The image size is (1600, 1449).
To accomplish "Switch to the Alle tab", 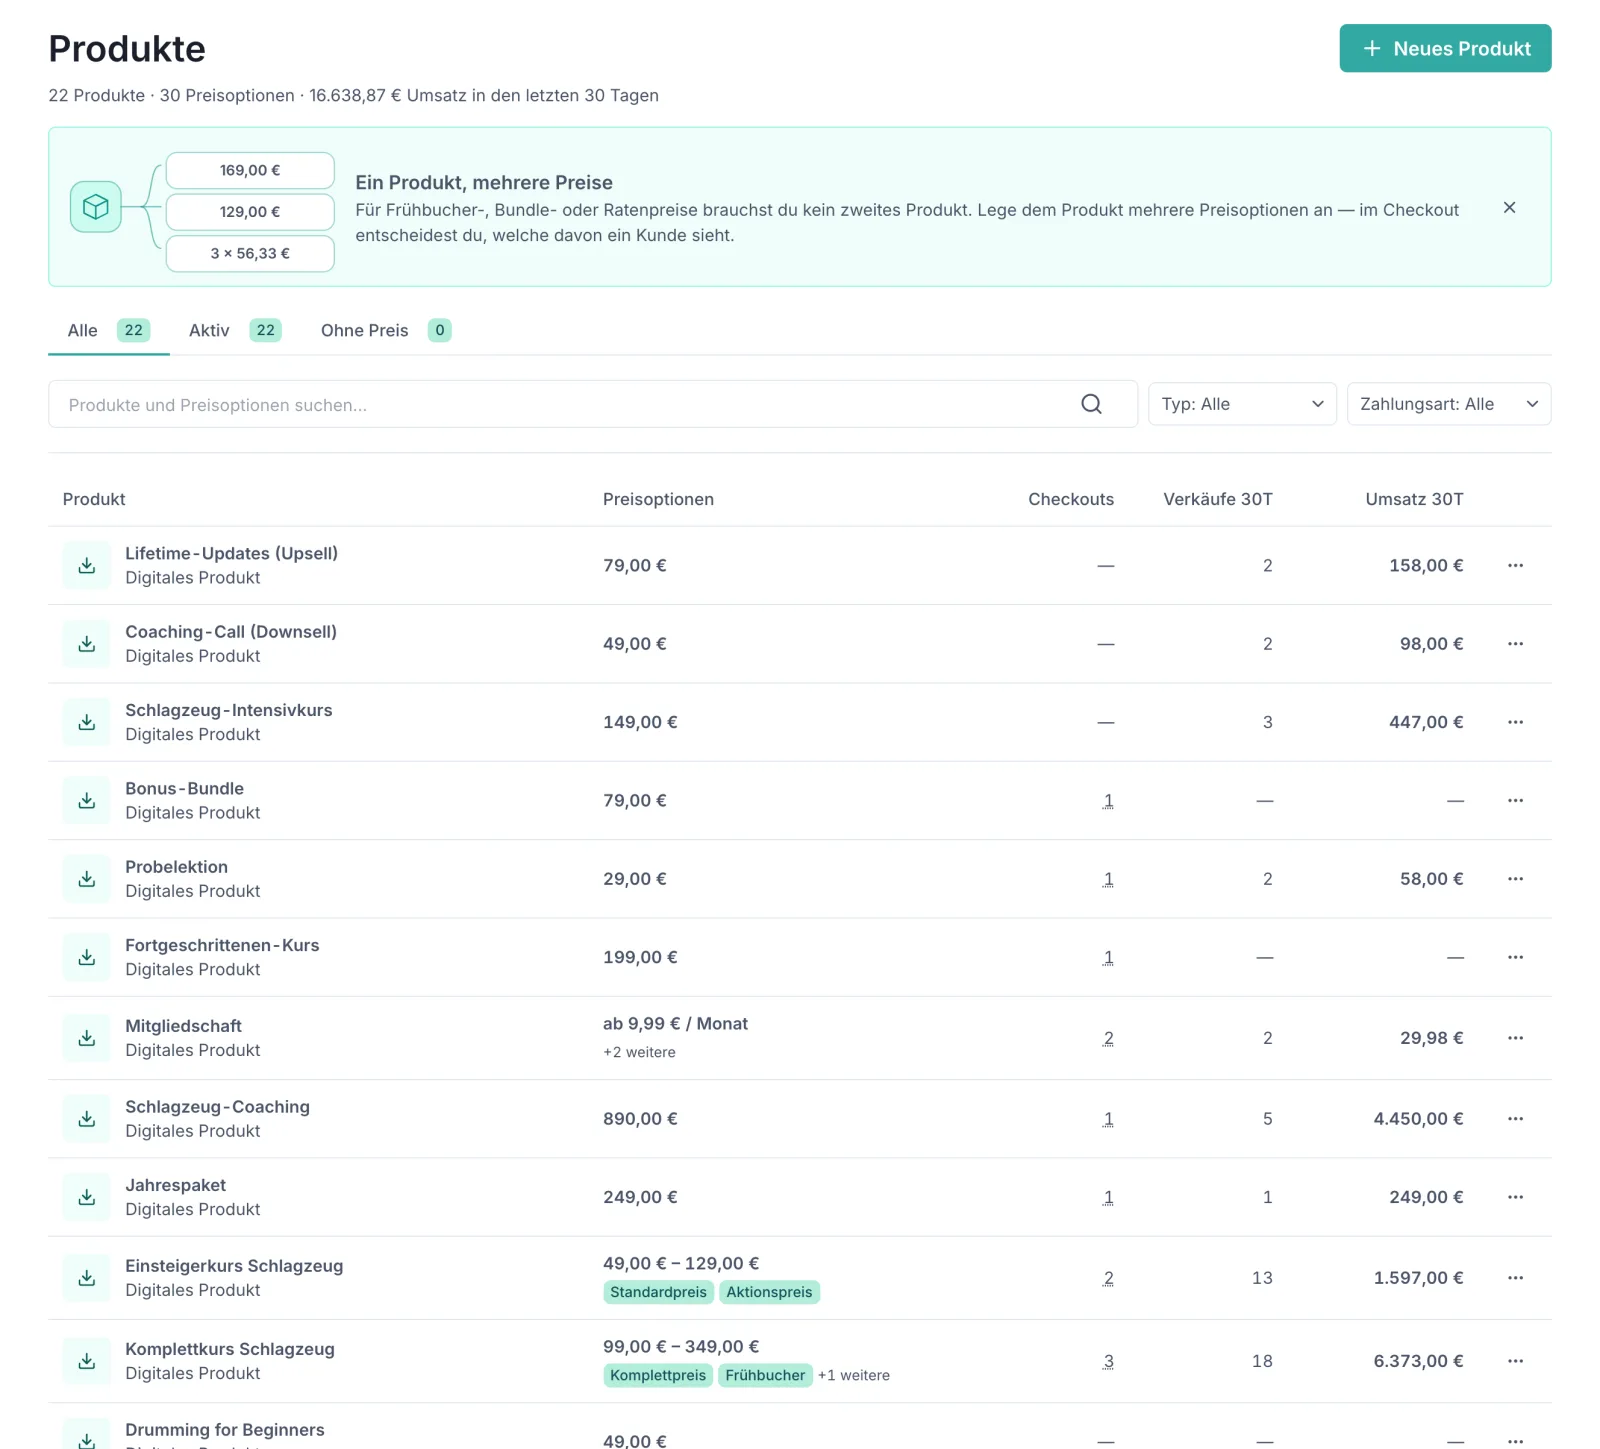I will coord(109,330).
